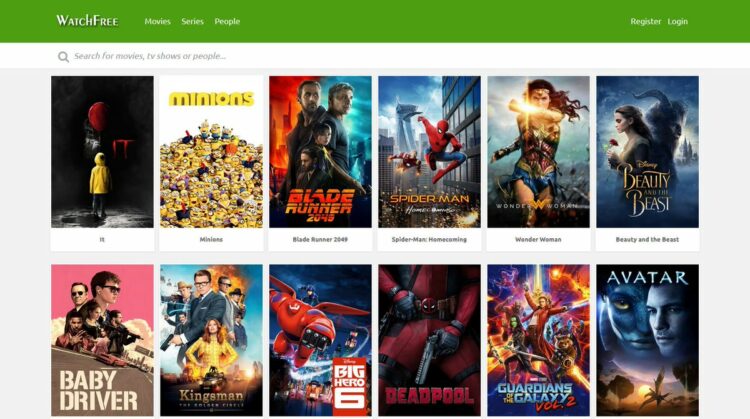Open the Big Hero 6 poster
Screen dimensions: 750x419
coord(320,340)
